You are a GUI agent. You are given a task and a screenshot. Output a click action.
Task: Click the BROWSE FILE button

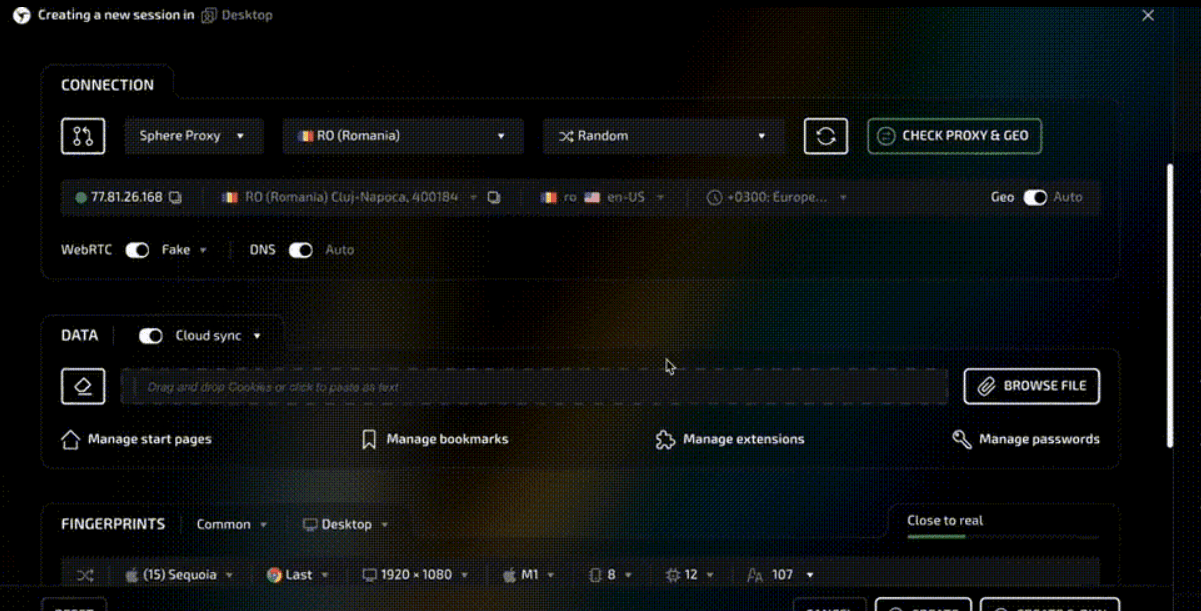click(1031, 386)
